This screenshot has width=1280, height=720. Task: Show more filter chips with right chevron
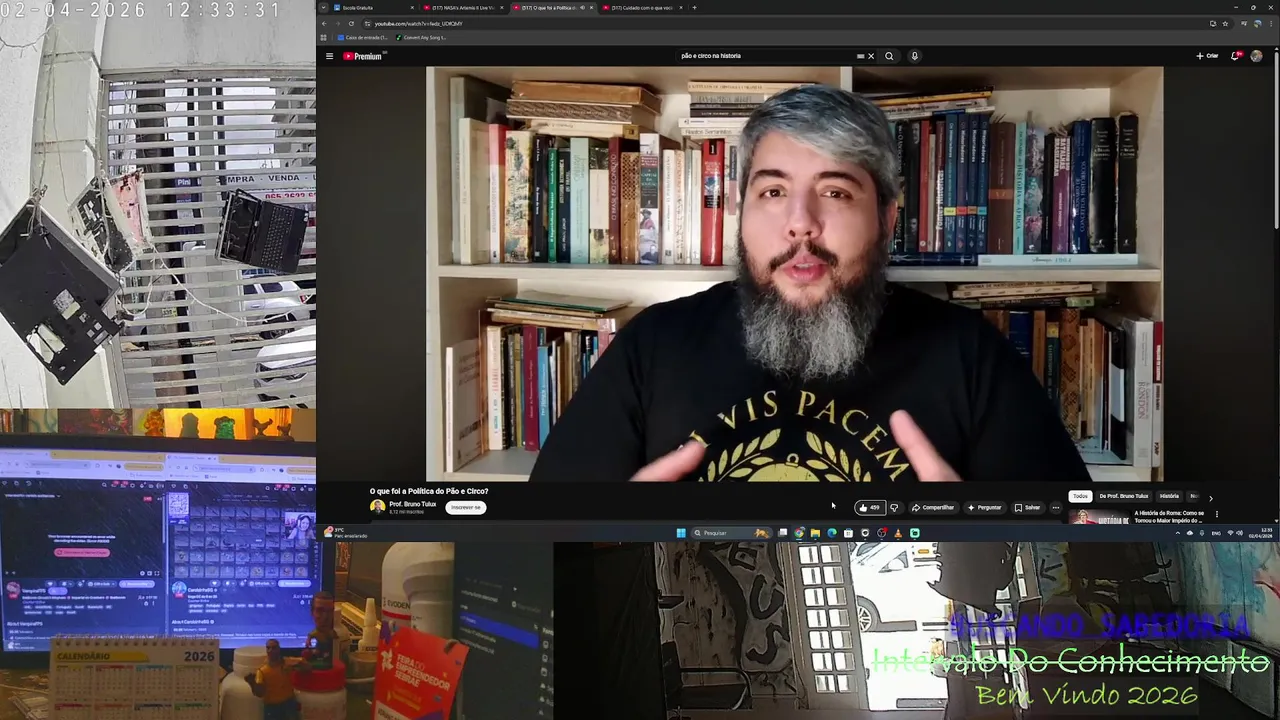(x=1210, y=497)
